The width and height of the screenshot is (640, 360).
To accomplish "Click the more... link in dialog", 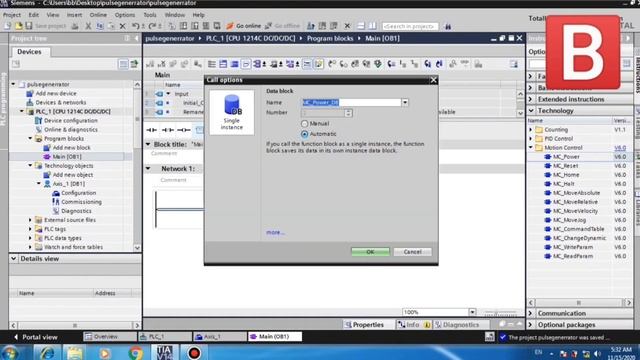I will [x=275, y=232].
